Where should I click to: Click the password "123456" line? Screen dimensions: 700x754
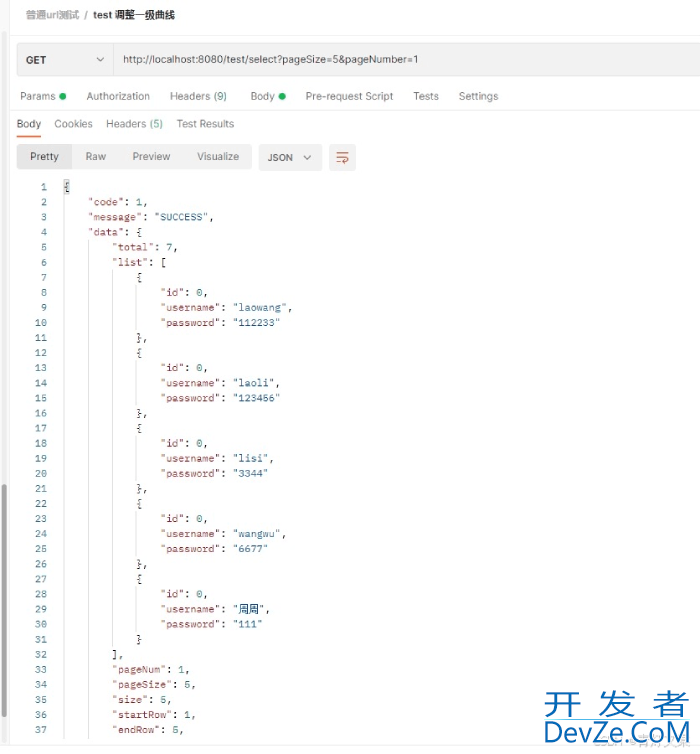click(220, 398)
